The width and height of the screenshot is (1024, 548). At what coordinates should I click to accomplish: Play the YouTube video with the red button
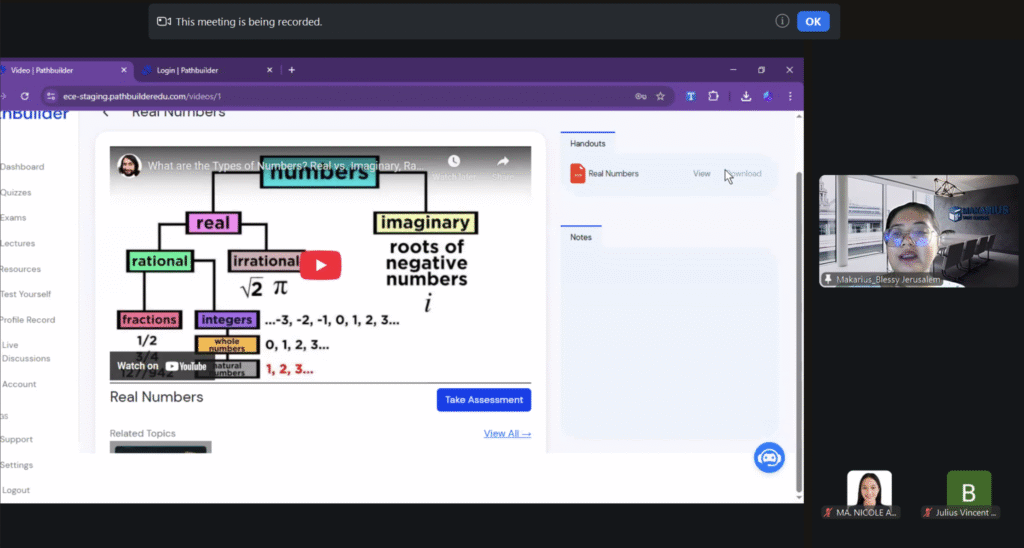pyautogui.click(x=320, y=264)
